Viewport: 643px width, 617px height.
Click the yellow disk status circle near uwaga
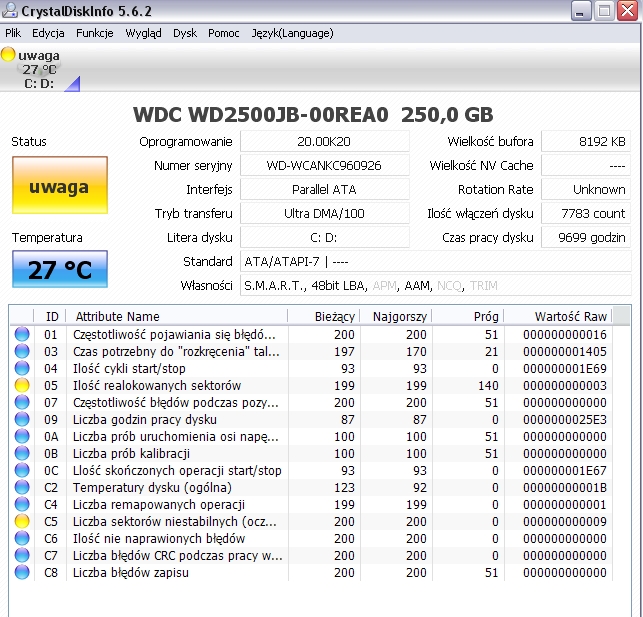8,55
